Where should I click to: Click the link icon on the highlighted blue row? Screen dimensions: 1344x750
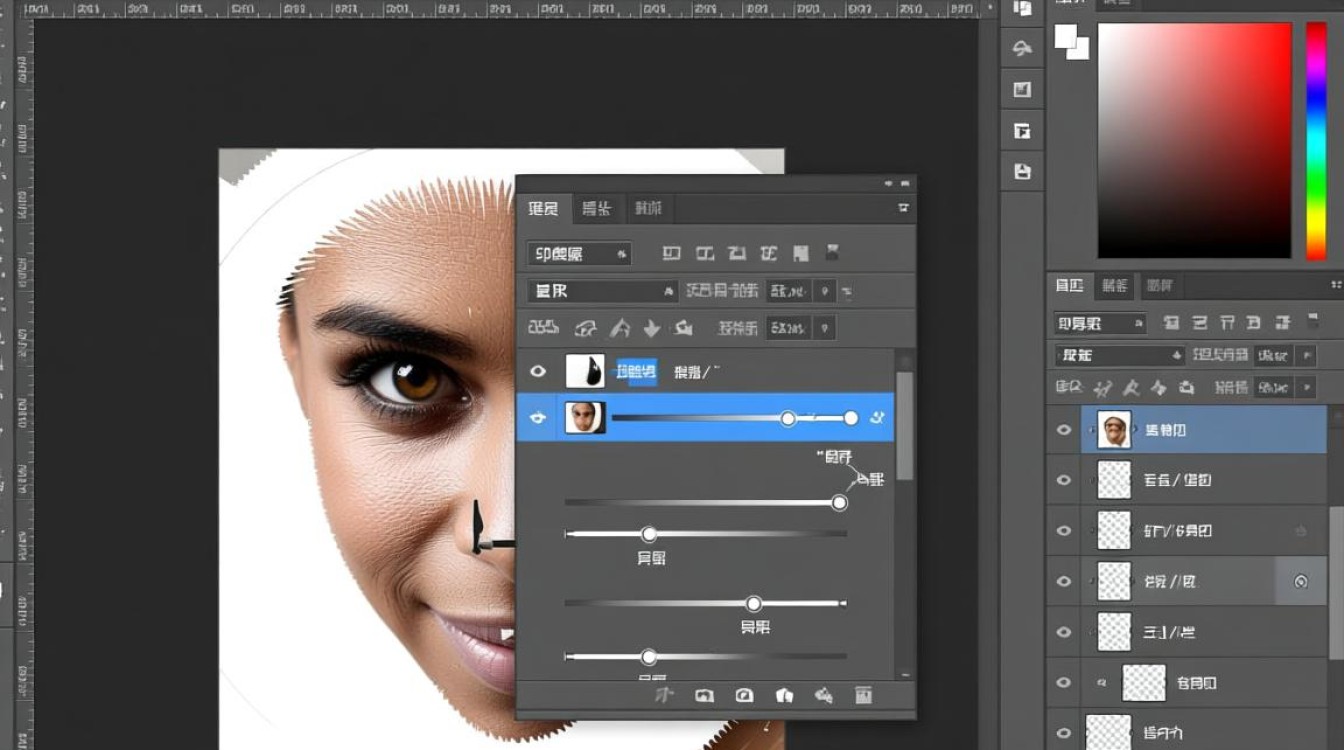[877, 418]
